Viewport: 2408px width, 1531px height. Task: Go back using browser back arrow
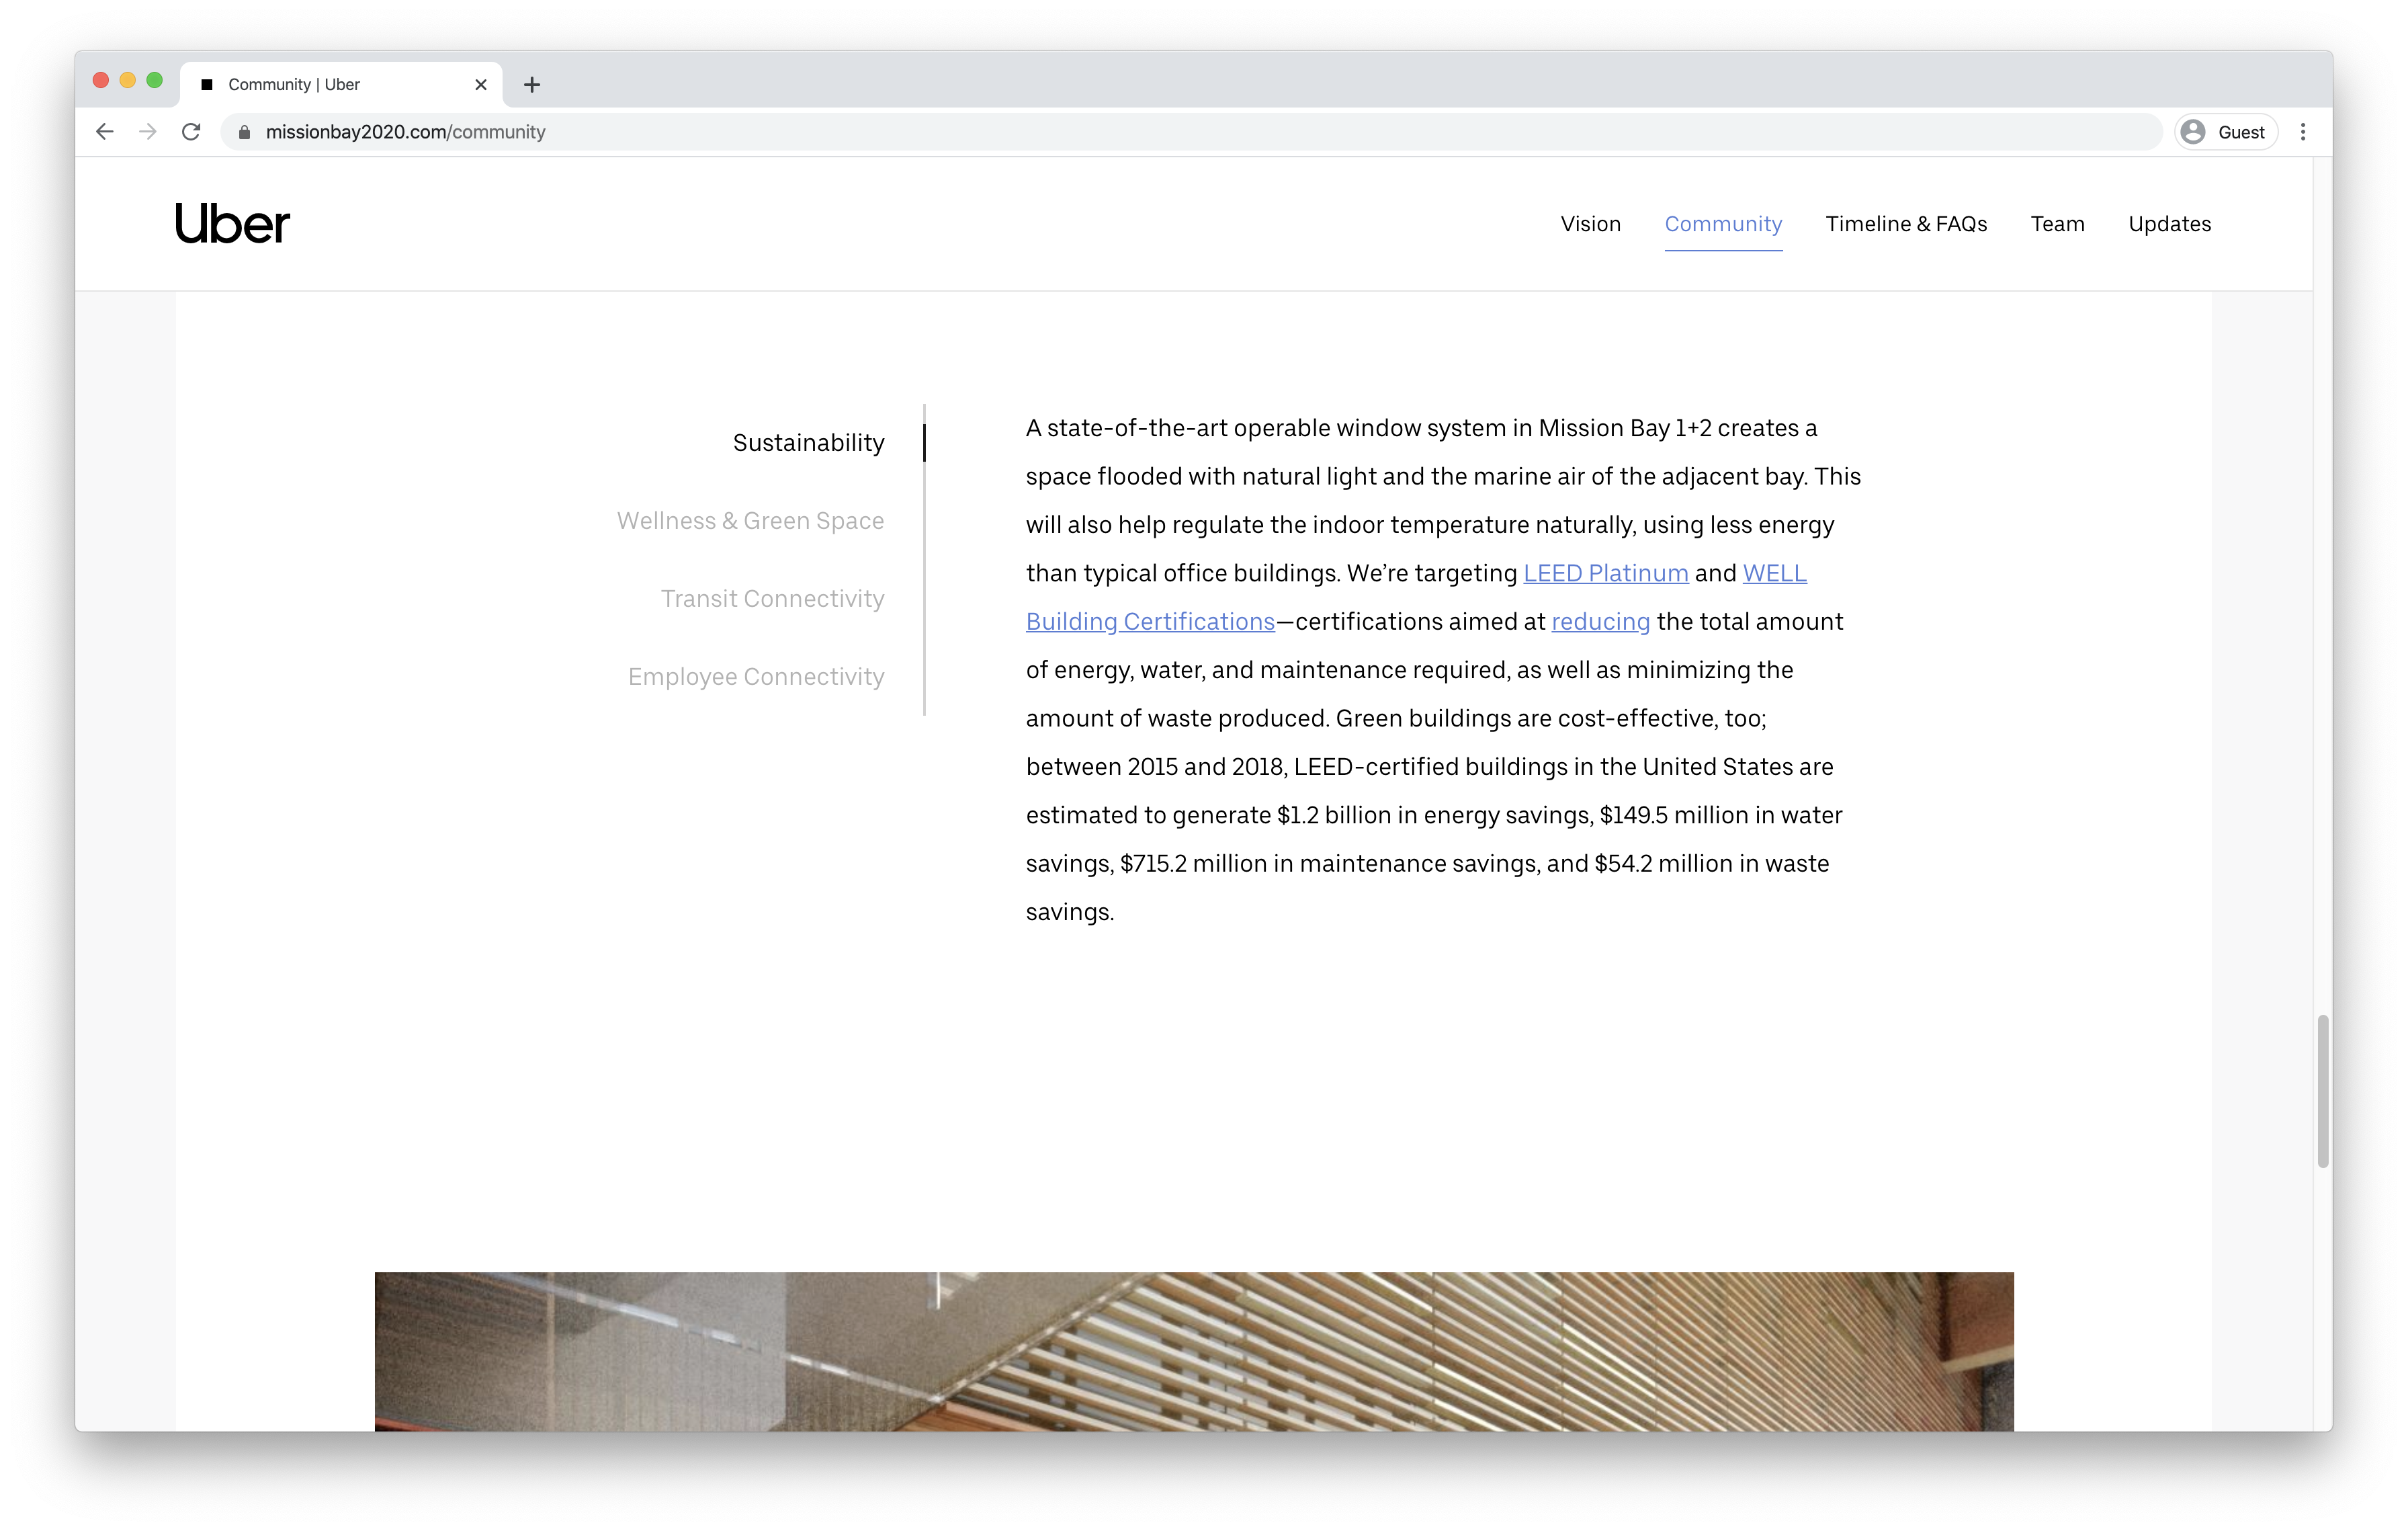tap(105, 132)
